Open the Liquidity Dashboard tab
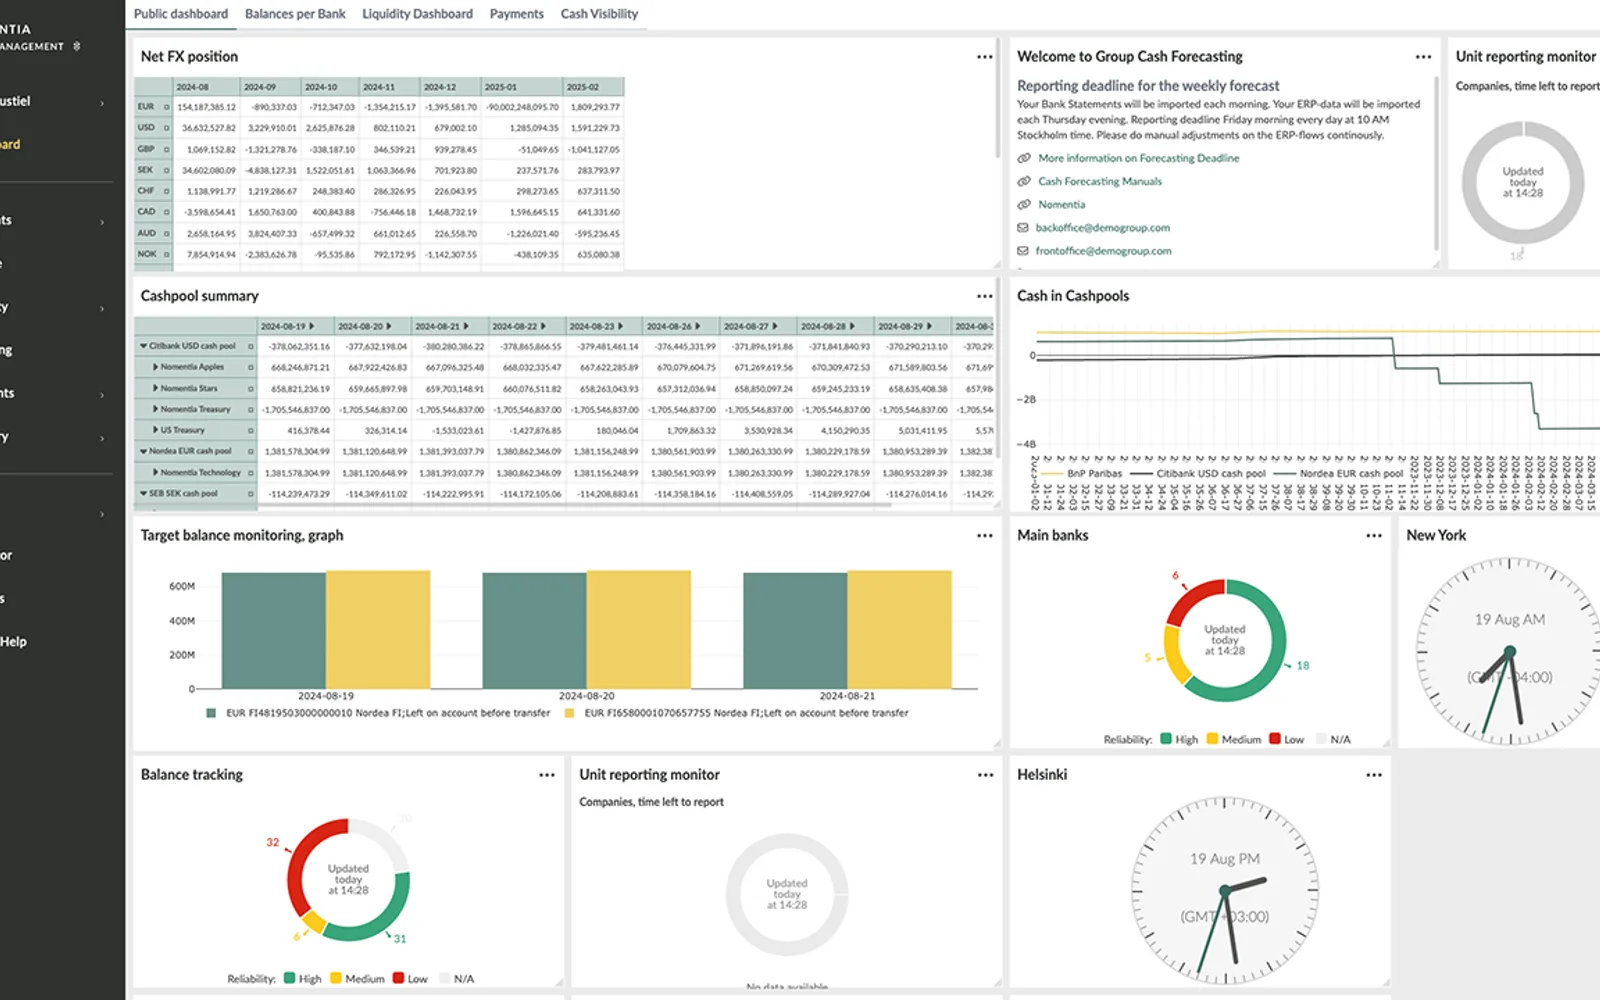Viewport: 1600px width, 1000px height. 417,14
